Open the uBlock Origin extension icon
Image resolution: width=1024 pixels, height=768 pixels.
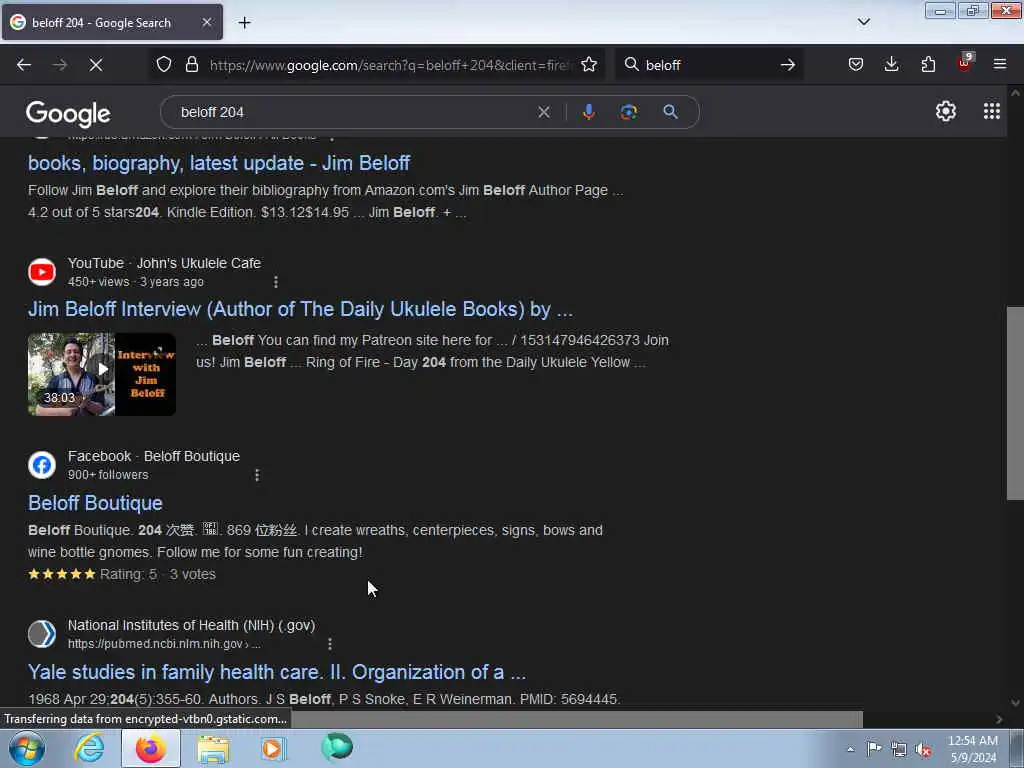coord(964,63)
